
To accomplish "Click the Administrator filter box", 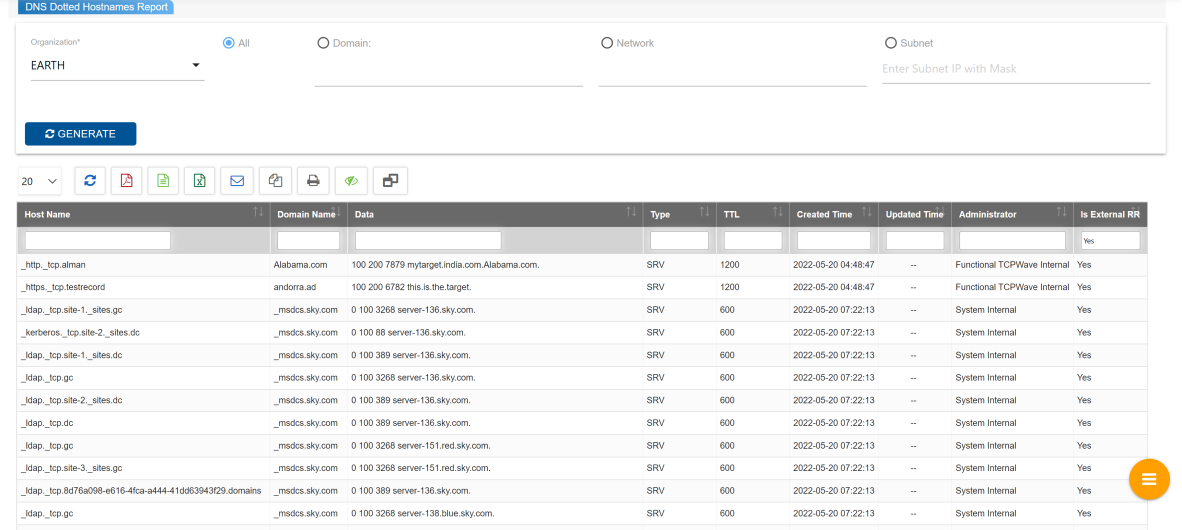I will click(1012, 240).
